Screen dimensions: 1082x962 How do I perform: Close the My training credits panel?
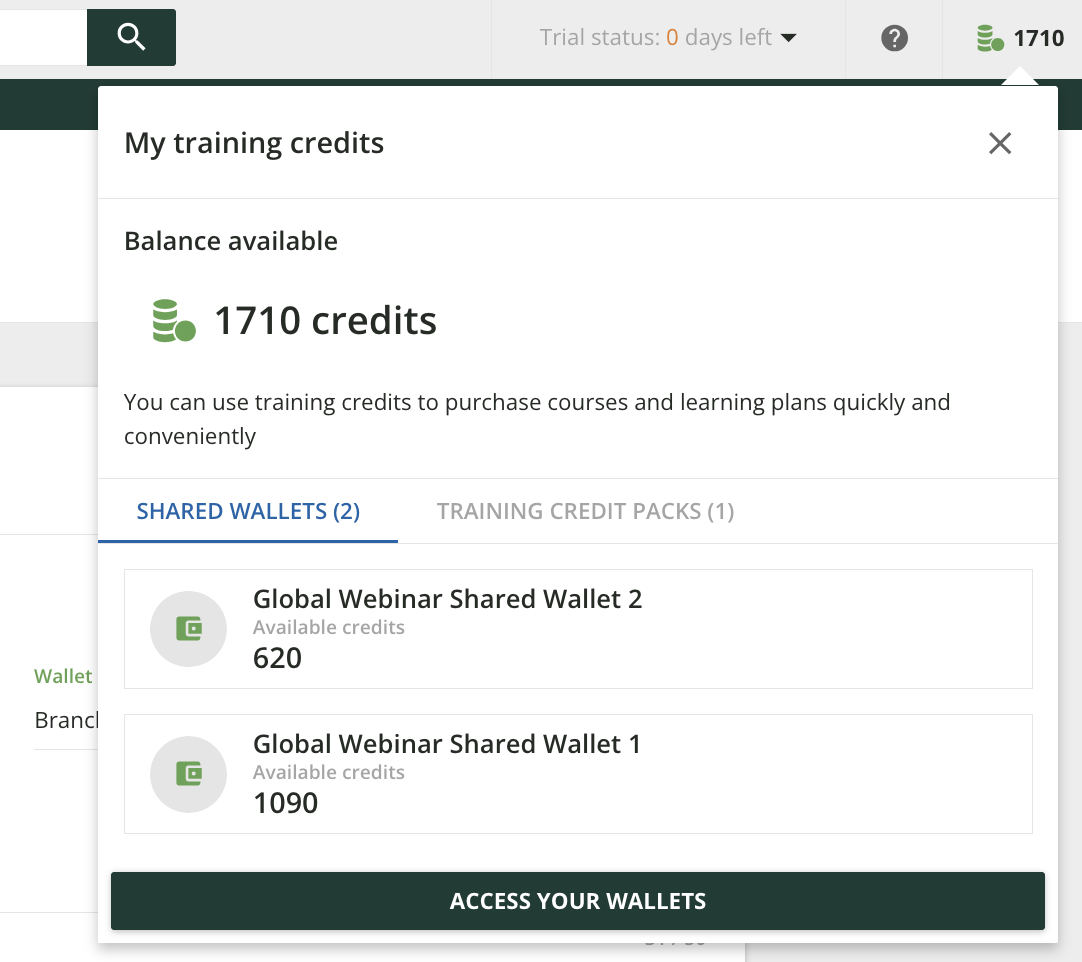[x=1000, y=144]
